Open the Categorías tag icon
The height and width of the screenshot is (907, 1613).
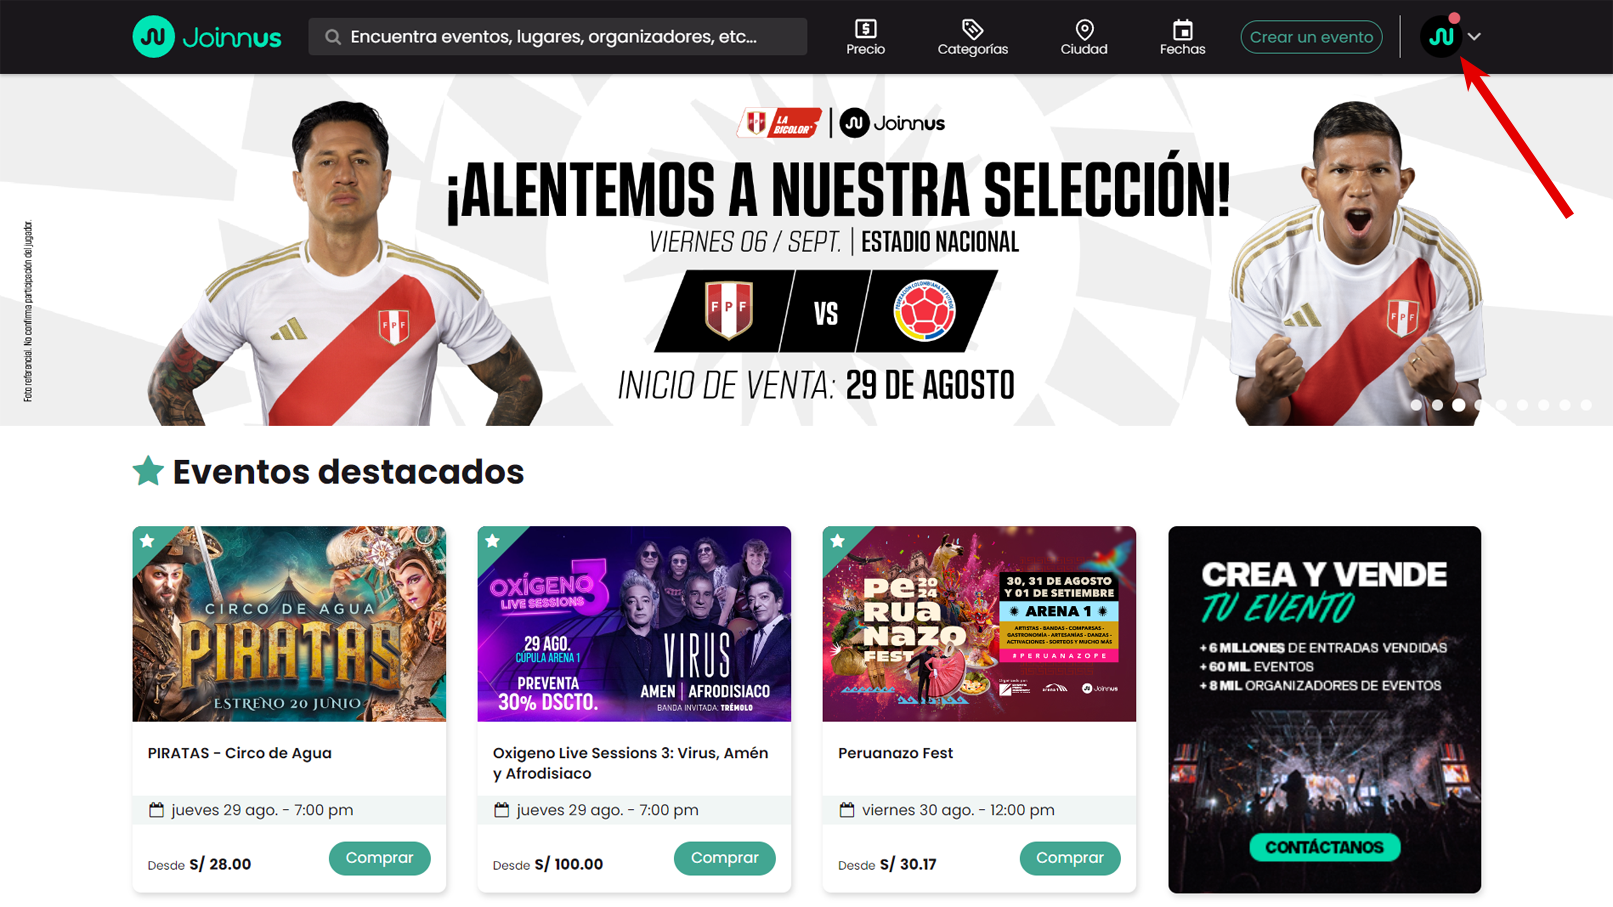(972, 29)
